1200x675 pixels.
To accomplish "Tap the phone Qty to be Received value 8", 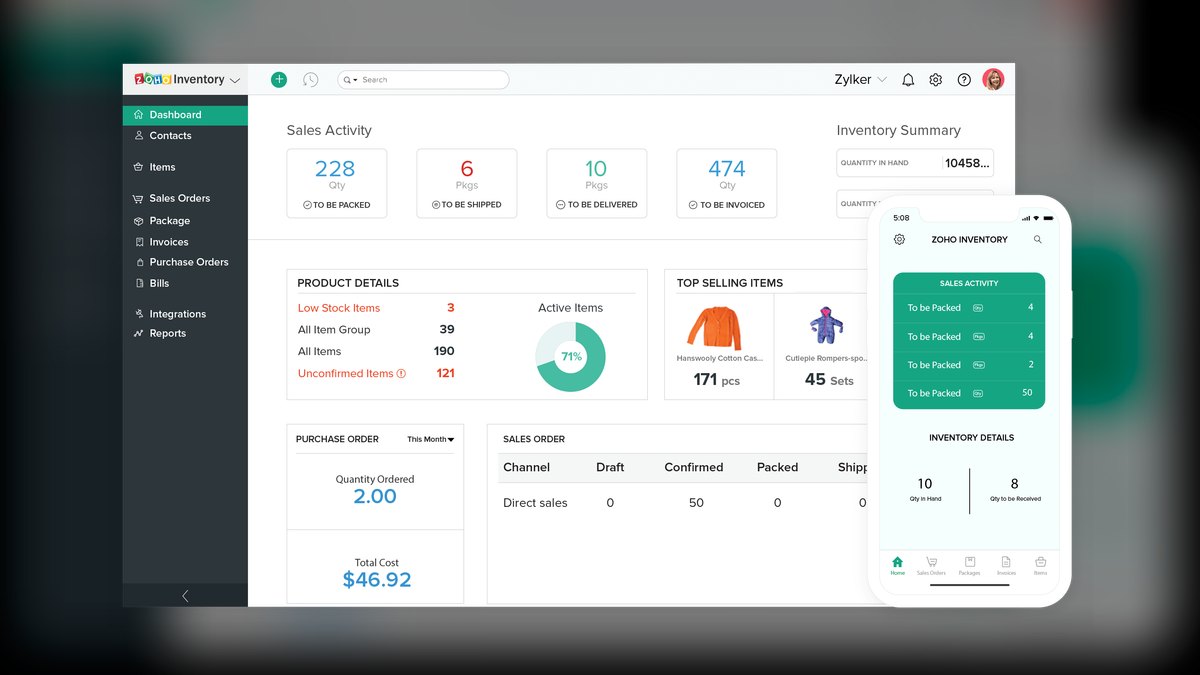I will (x=1015, y=484).
